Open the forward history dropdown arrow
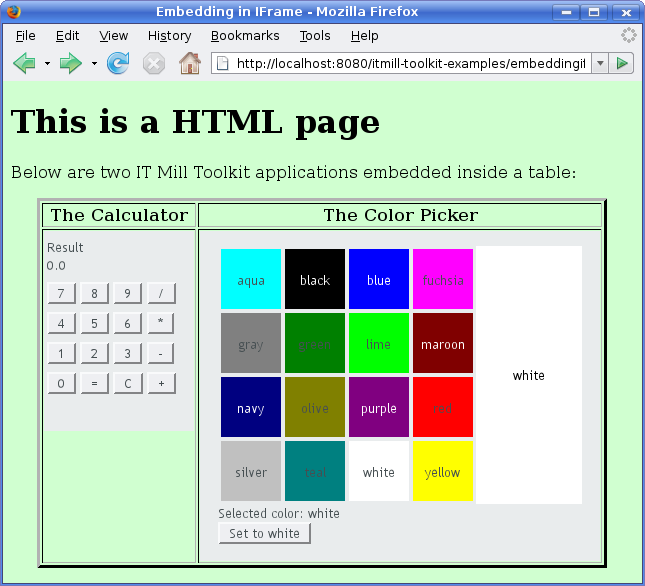The image size is (645, 586). (x=94, y=64)
